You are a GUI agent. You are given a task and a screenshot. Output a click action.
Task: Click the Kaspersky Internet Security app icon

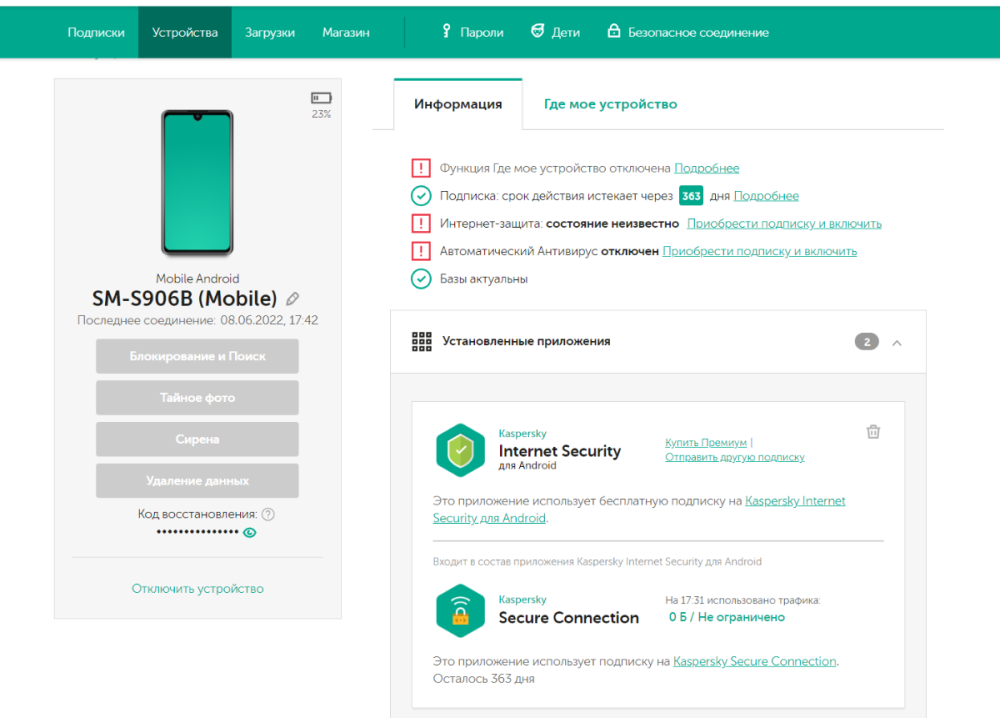(x=460, y=448)
